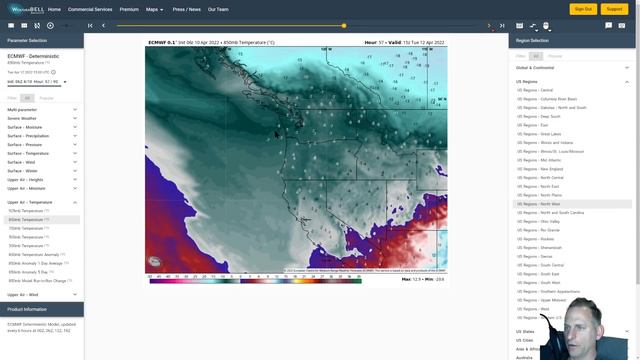Image resolution: width=640 pixels, height=360 pixels.
Task: Click the Product Information panel header
Action: tap(42, 309)
